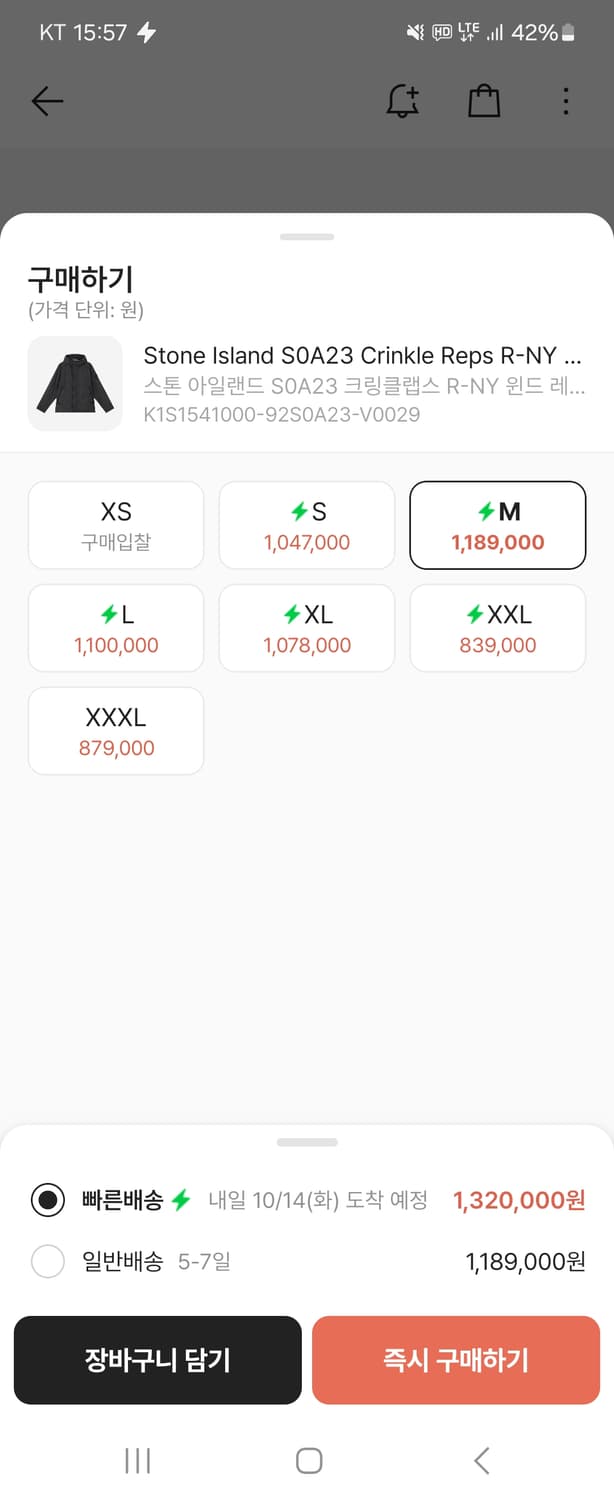614x1500 pixels.
Task: Open the shopping bag cart icon
Action: point(484,101)
